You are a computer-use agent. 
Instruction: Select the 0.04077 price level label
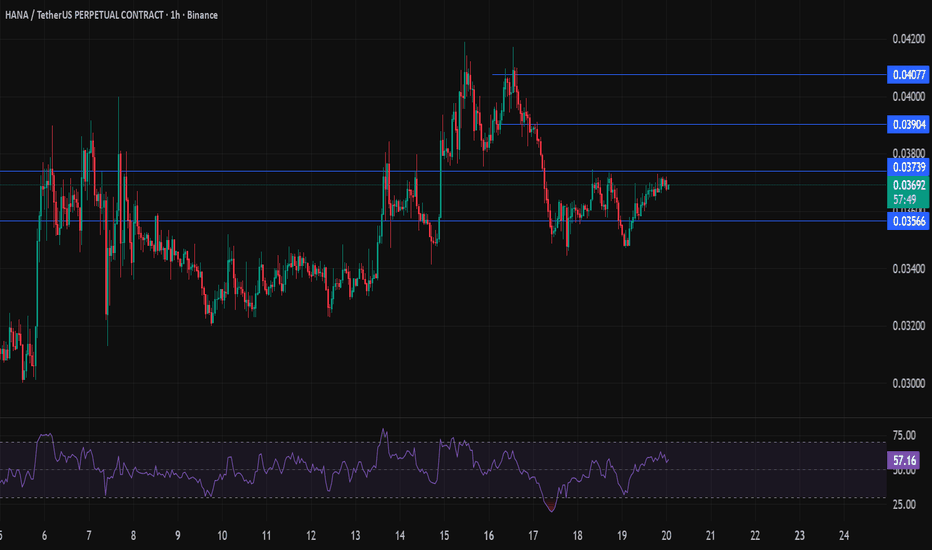click(x=908, y=74)
